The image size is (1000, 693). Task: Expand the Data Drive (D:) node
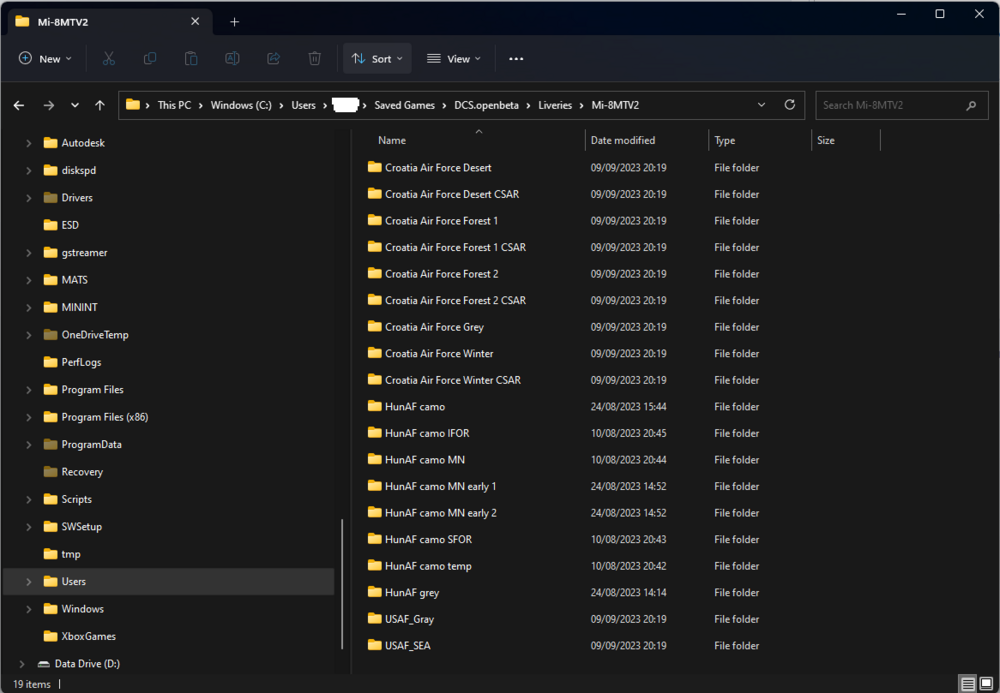(21, 664)
